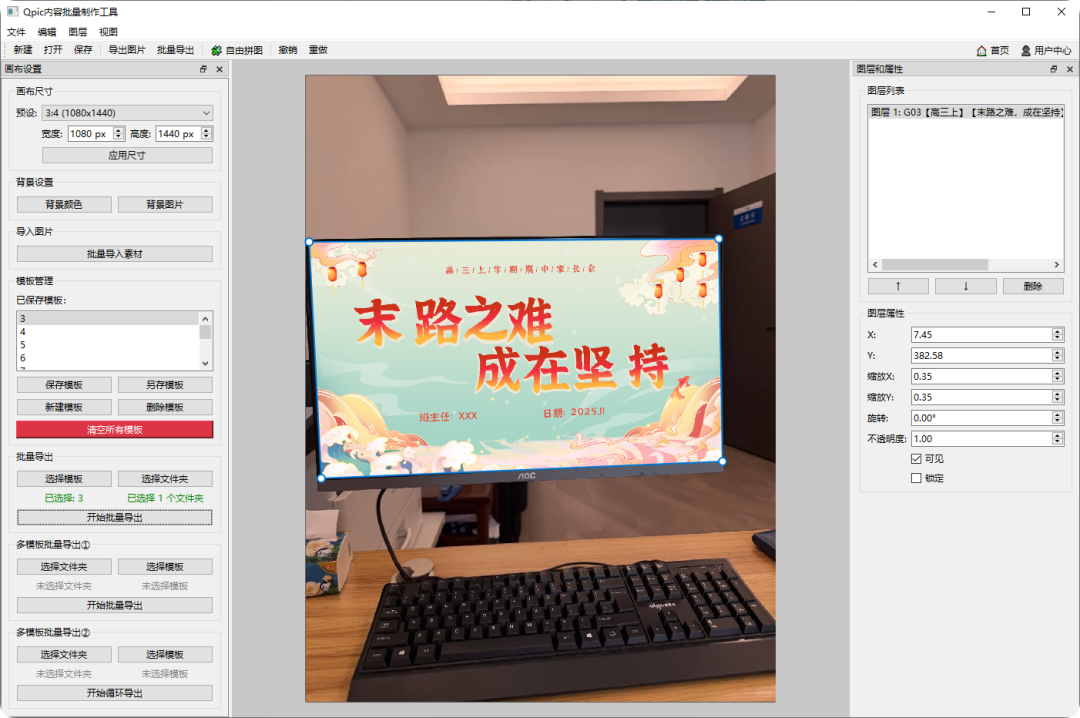This screenshot has width=1080, height=718.
Task: Open the 背景颜色 background color picker
Action: (x=65, y=204)
